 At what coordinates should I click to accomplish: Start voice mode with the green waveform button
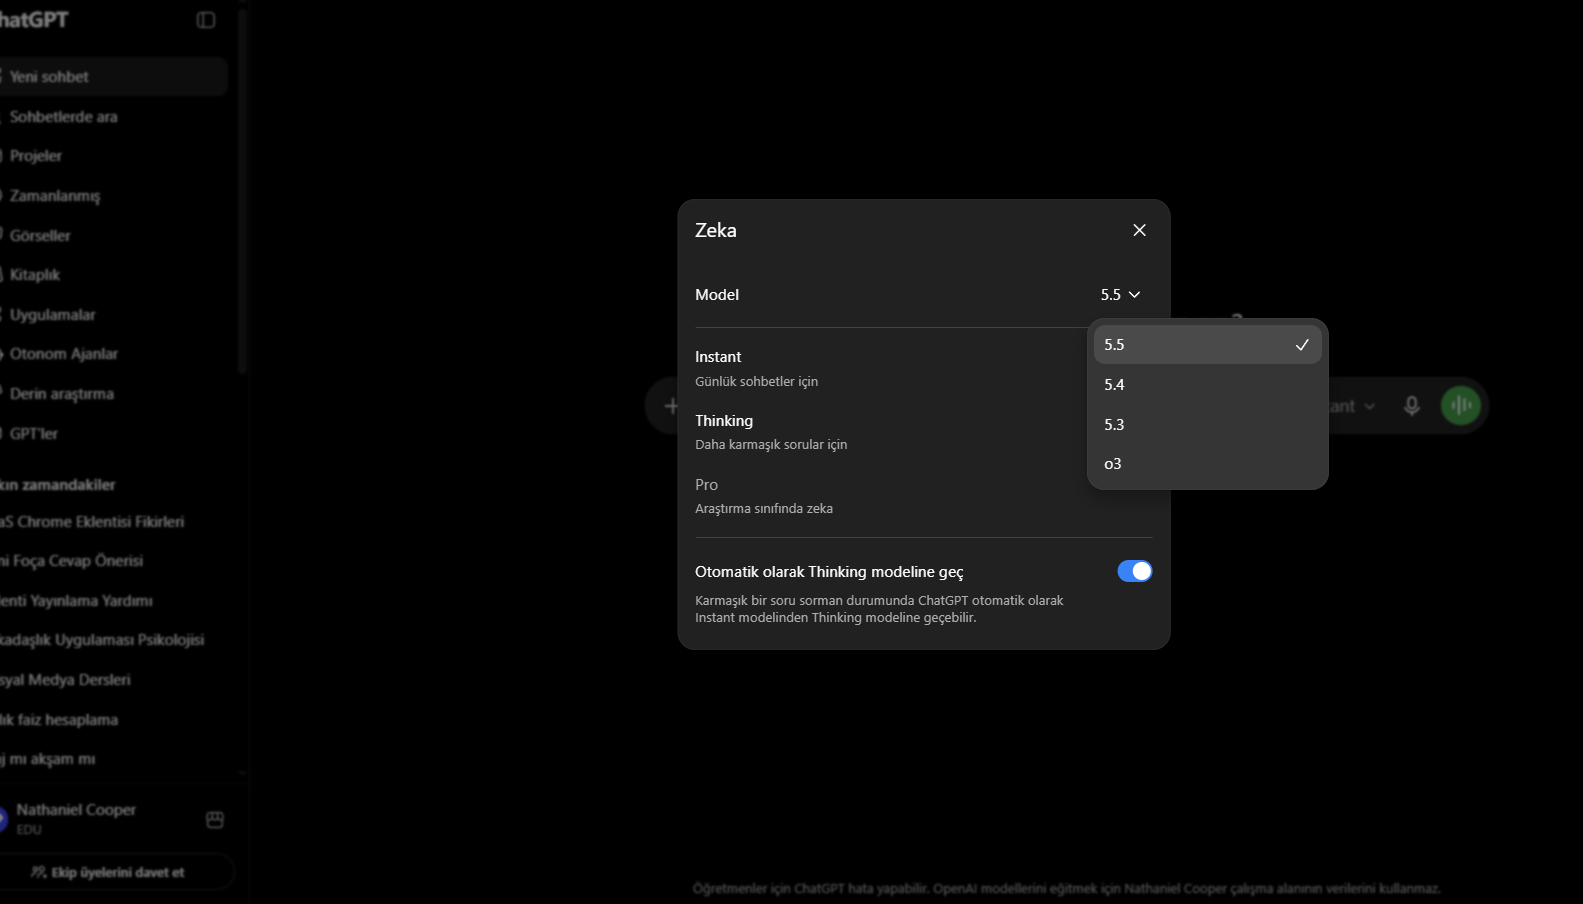coord(1461,406)
